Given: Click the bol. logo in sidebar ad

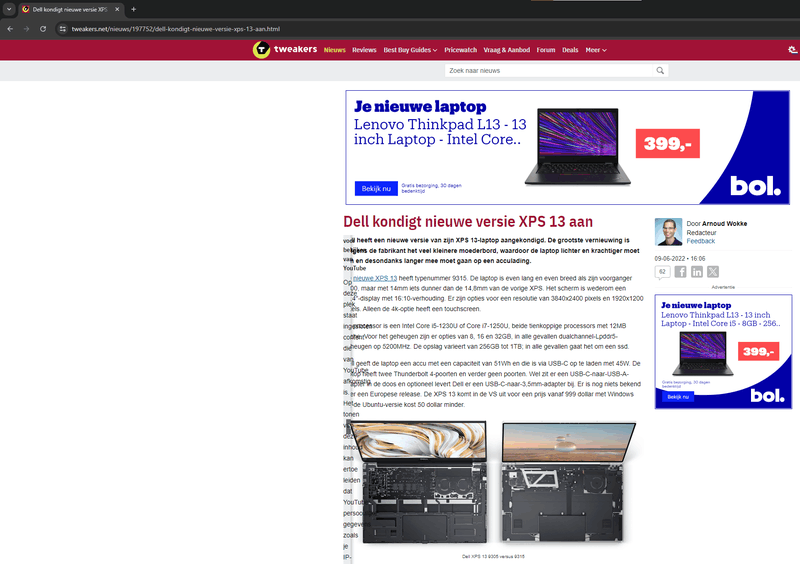Looking at the screenshot, I should point(767,396).
